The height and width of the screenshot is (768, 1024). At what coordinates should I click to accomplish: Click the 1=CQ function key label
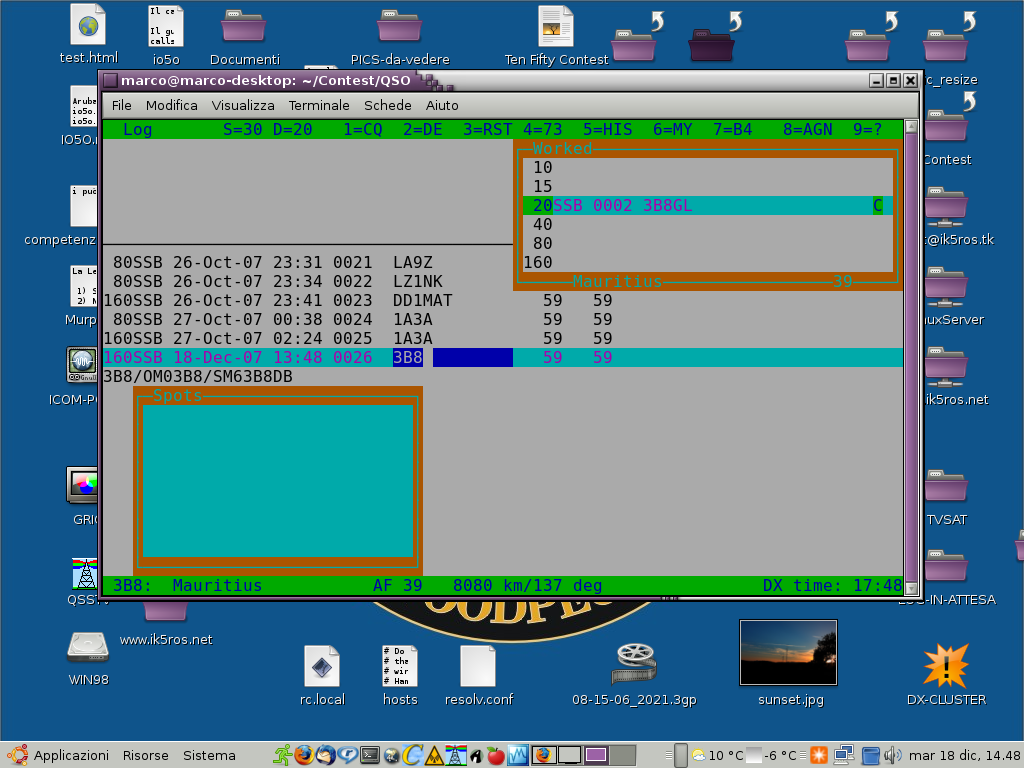click(363, 129)
